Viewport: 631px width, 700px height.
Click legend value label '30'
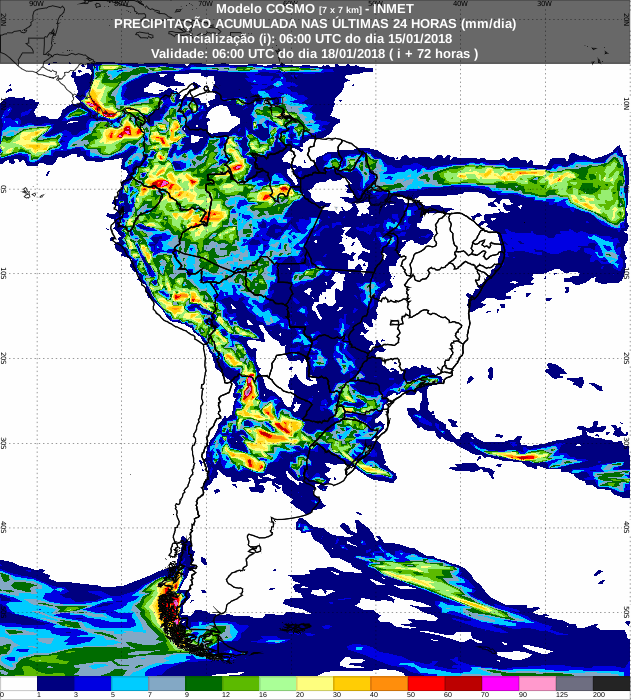pos(337,695)
